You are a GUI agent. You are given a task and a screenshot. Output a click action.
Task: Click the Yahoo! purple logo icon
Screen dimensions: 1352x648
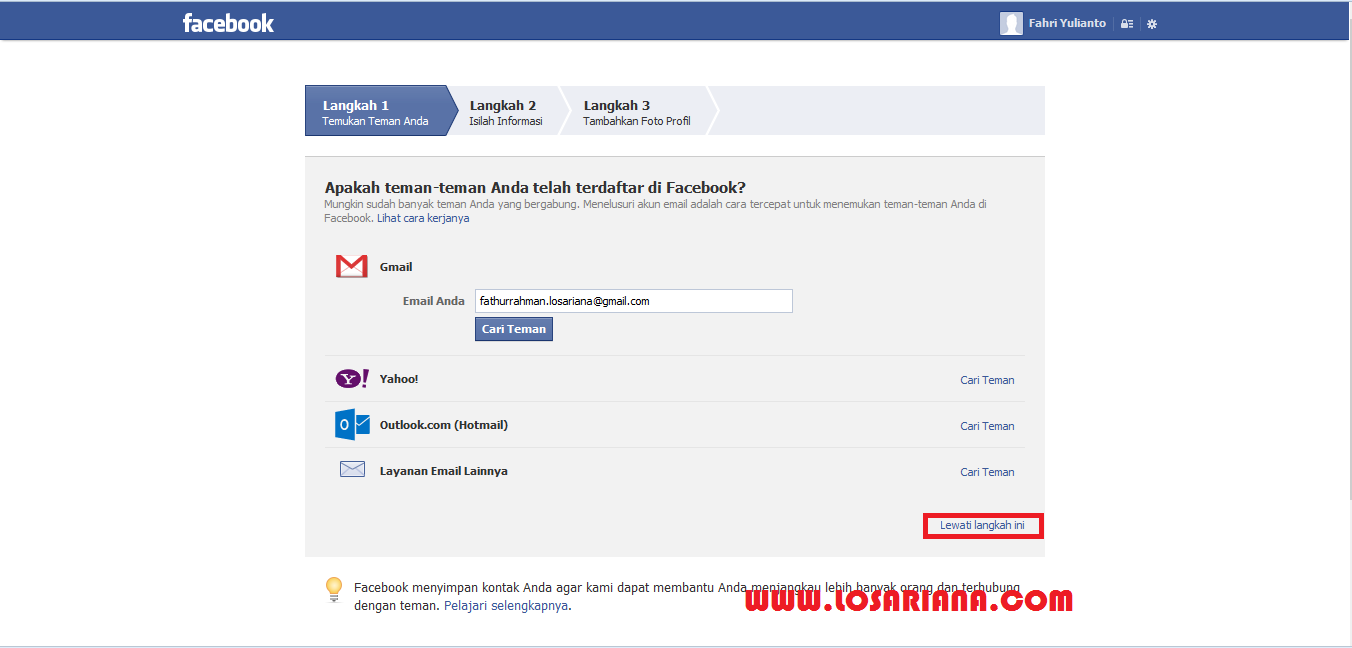(x=352, y=379)
